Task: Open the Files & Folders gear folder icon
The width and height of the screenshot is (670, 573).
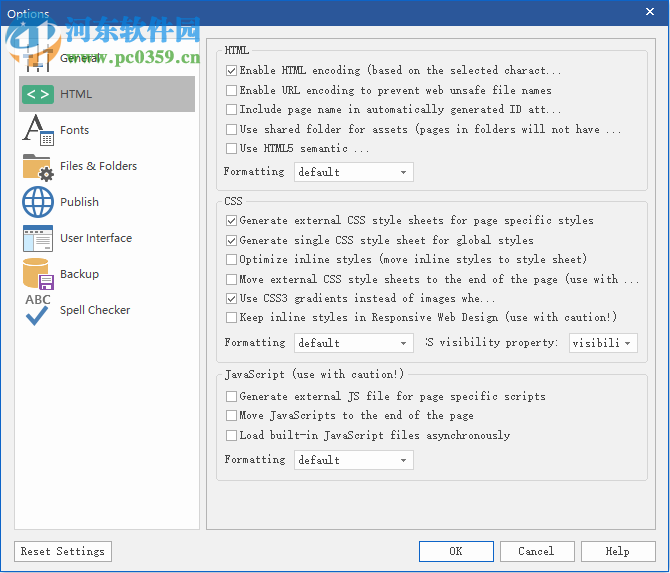Action: click(x=38, y=167)
